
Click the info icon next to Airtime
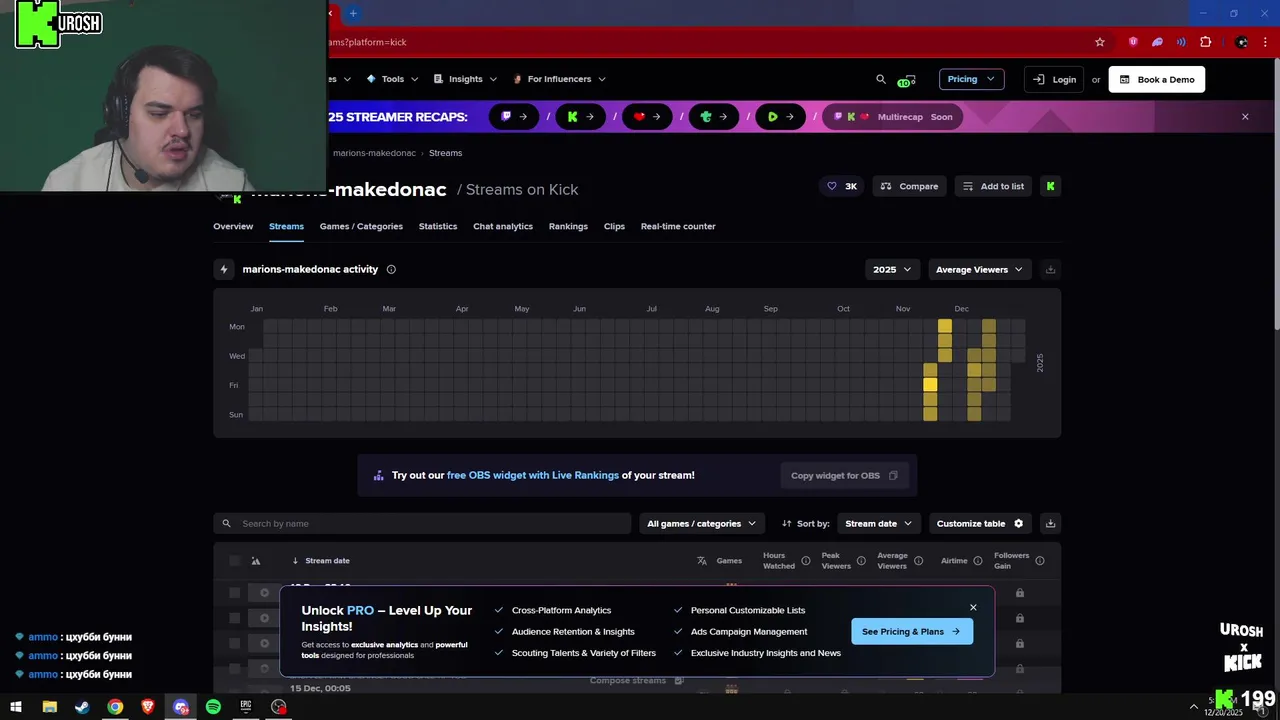tap(978, 561)
